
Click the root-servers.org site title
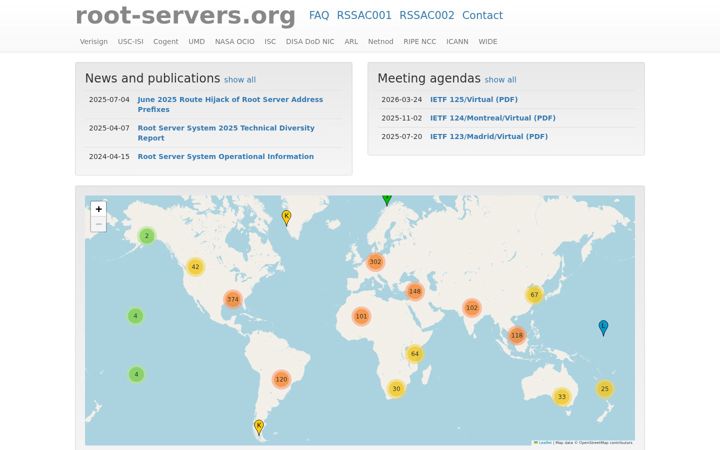186,16
